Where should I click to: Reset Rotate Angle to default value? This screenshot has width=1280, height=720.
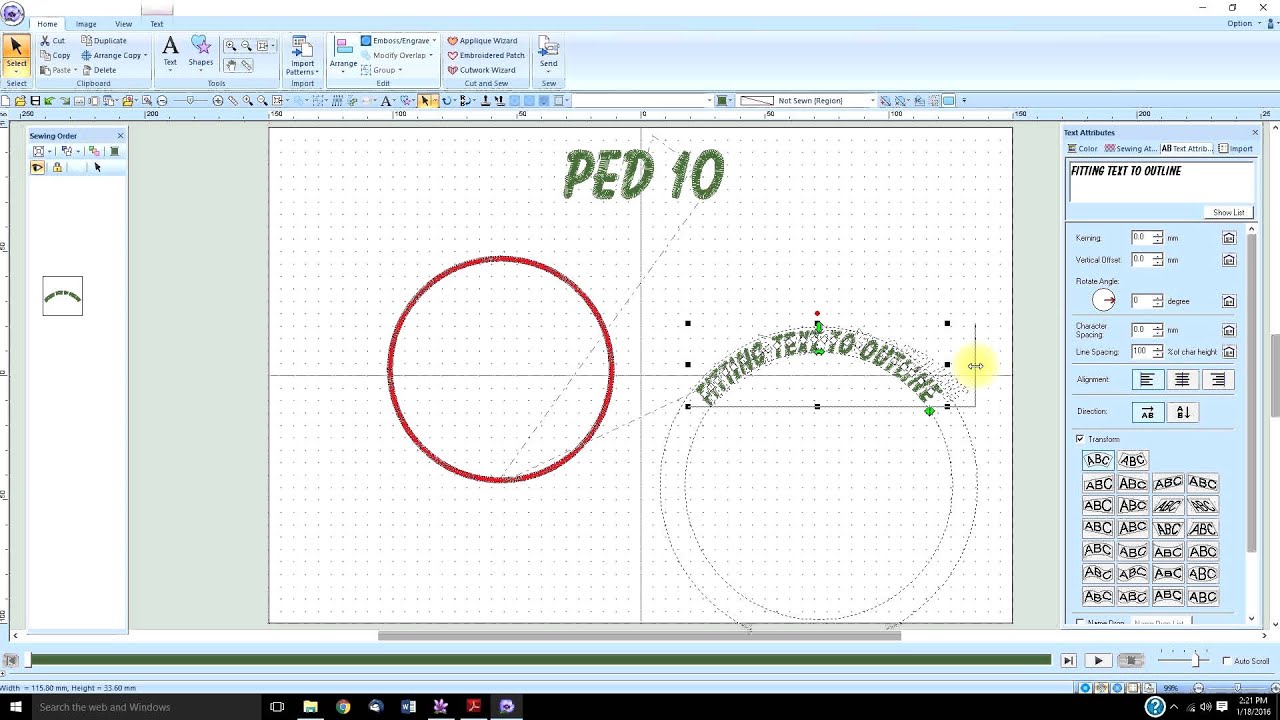pyautogui.click(x=1229, y=301)
